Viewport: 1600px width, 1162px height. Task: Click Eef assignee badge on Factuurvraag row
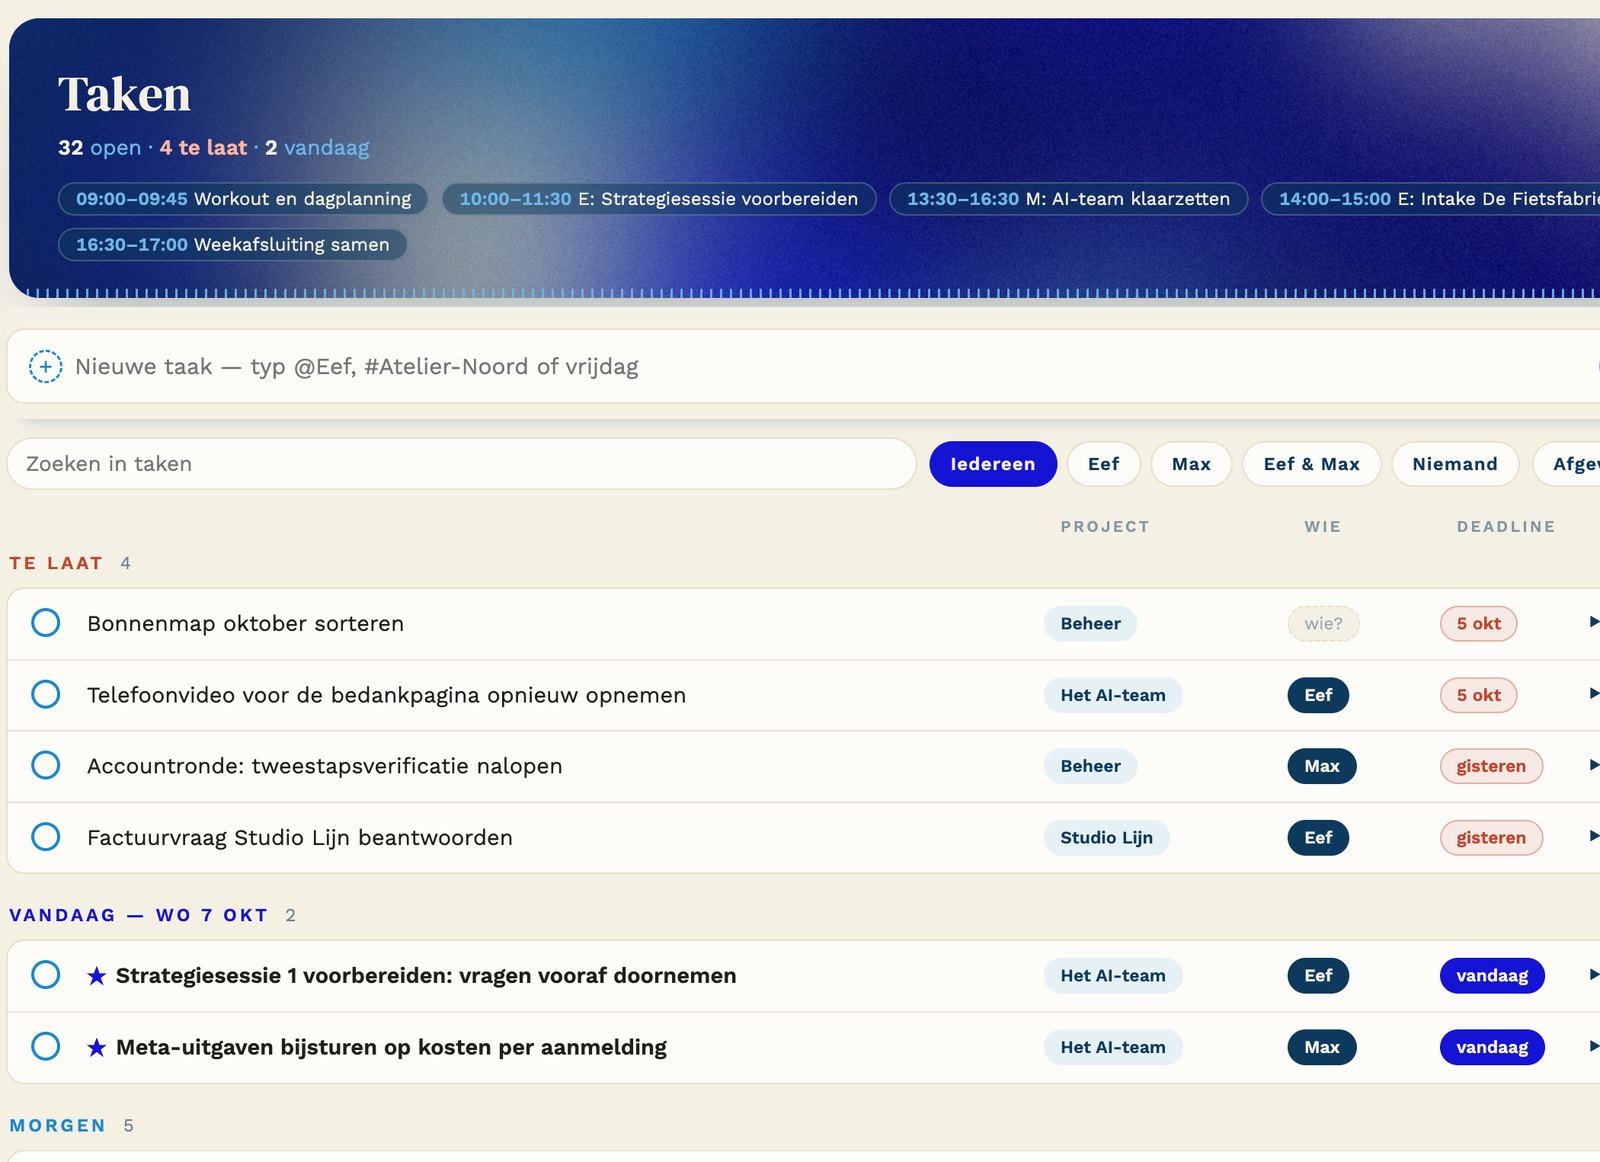[1318, 838]
